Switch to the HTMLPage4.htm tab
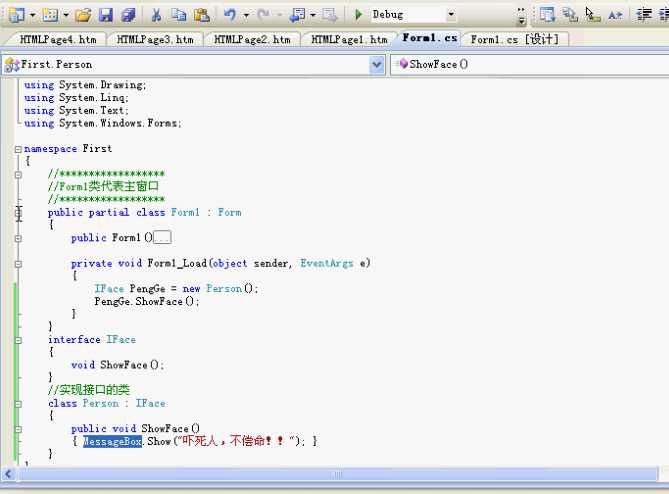 (x=58, y=40)
